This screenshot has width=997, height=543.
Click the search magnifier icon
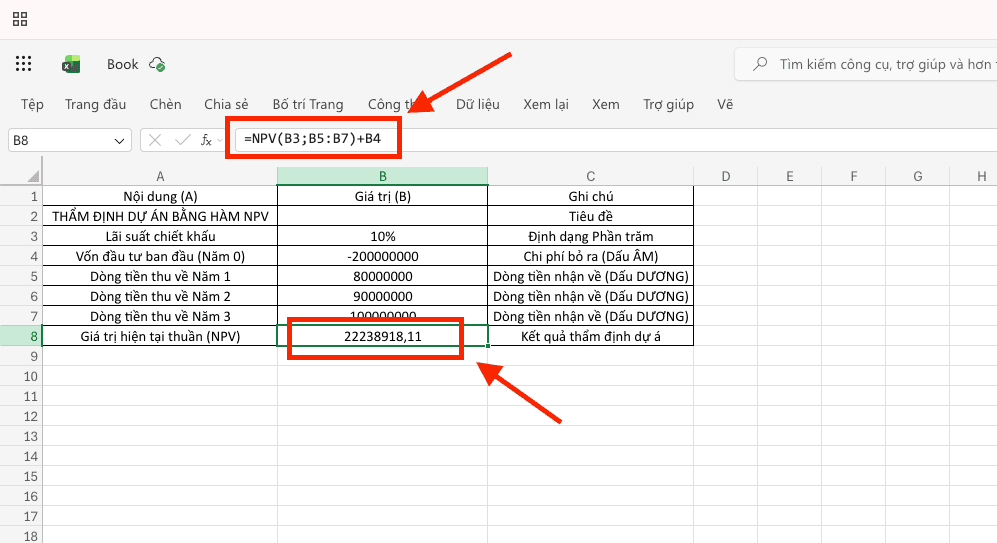[760, 64]
